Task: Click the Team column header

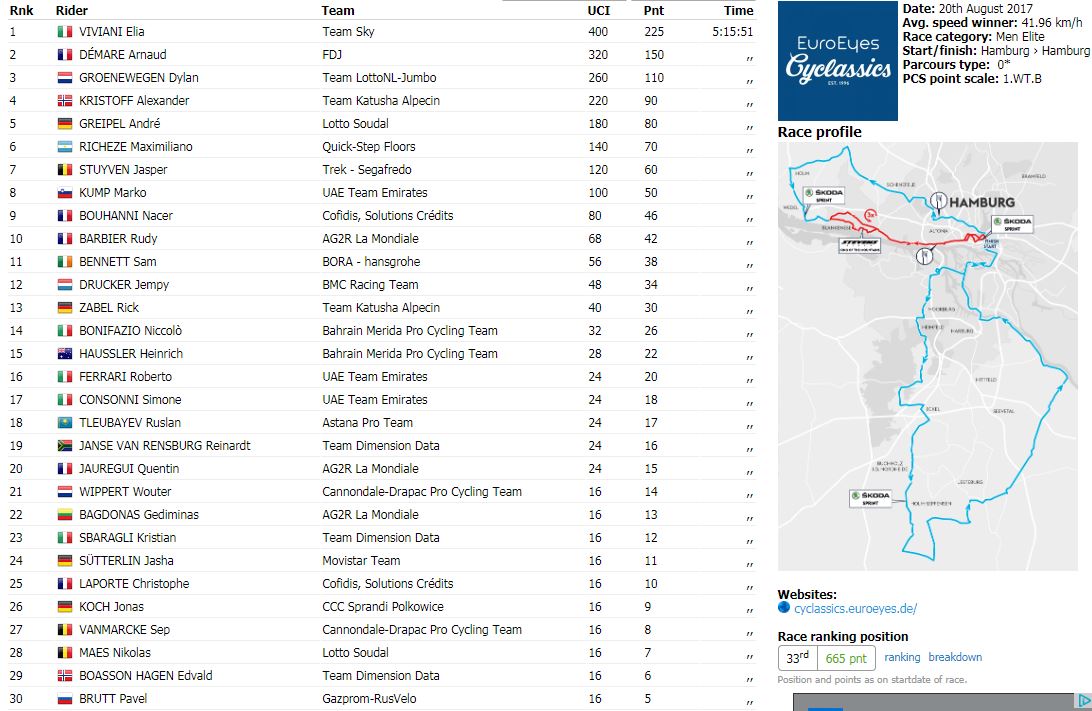Action: pos(338,10)
